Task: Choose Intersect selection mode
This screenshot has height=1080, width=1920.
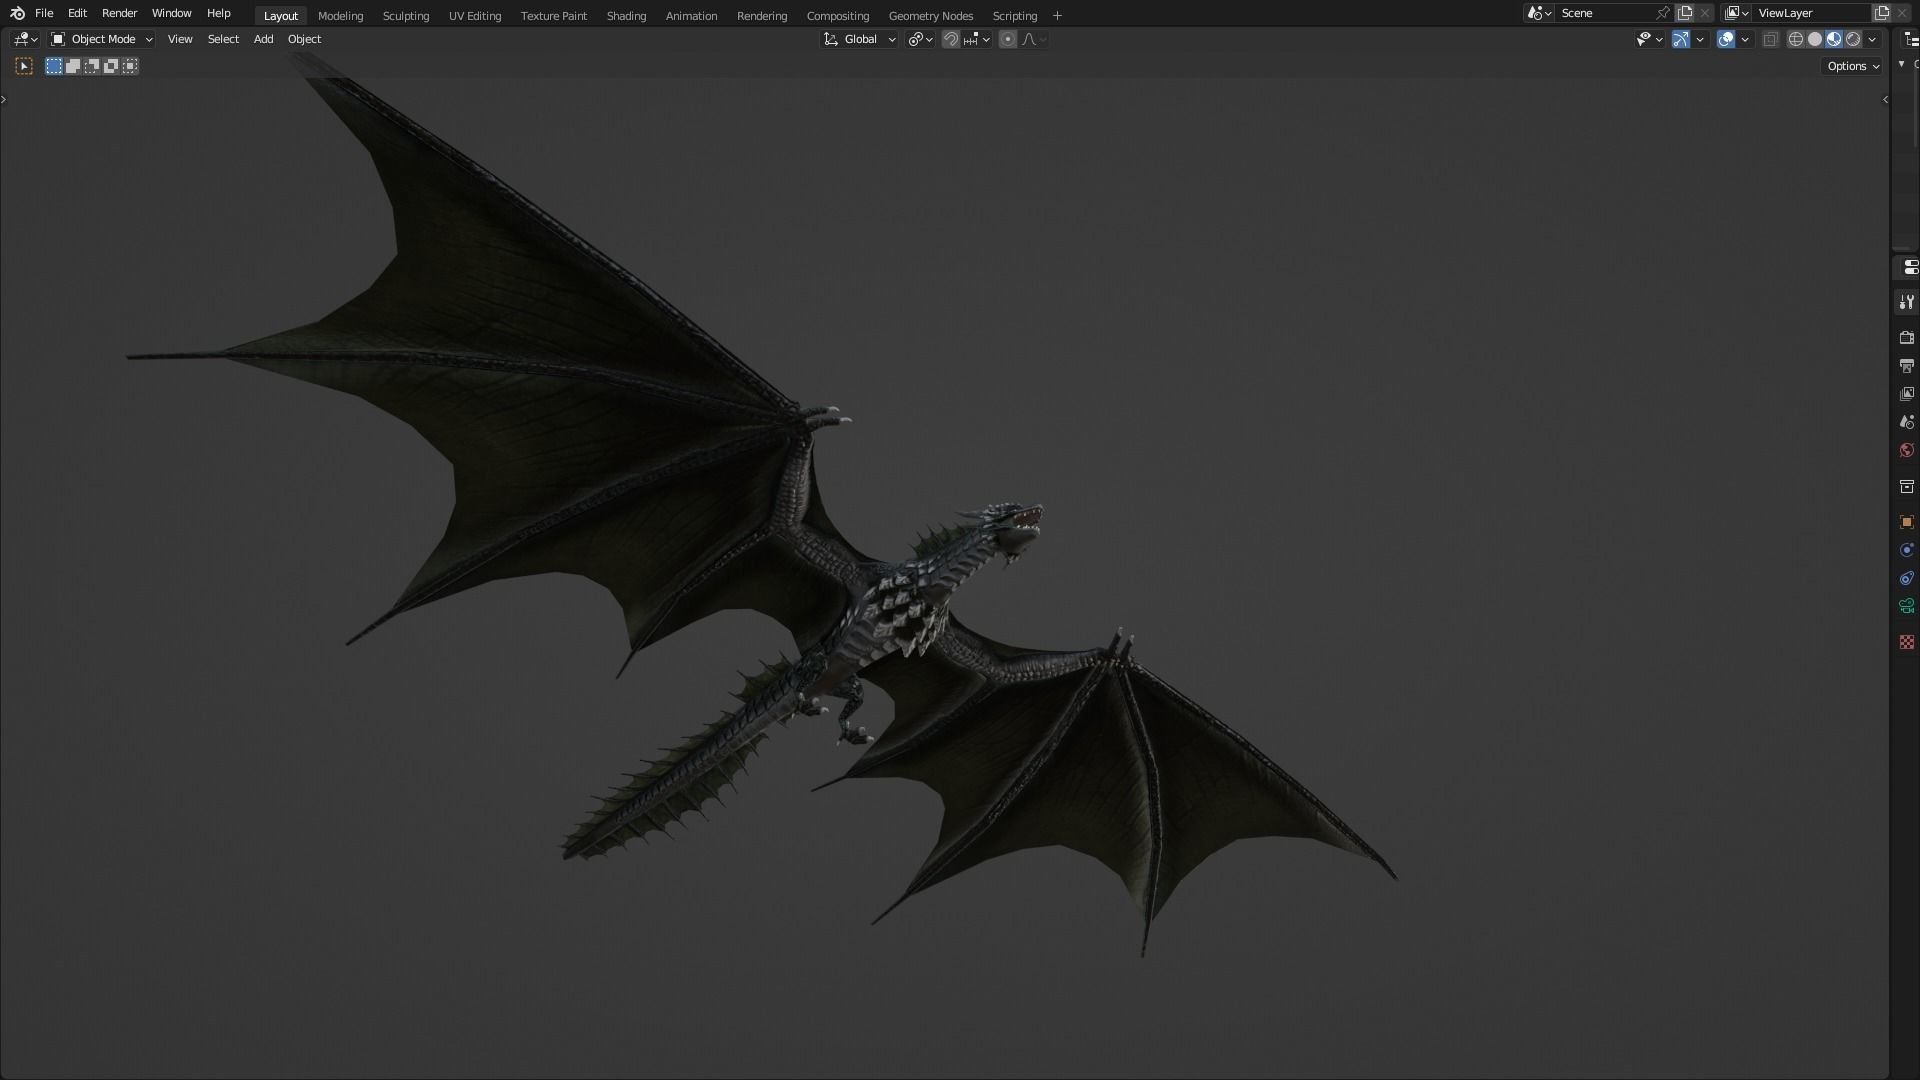Action: (130, 66)
